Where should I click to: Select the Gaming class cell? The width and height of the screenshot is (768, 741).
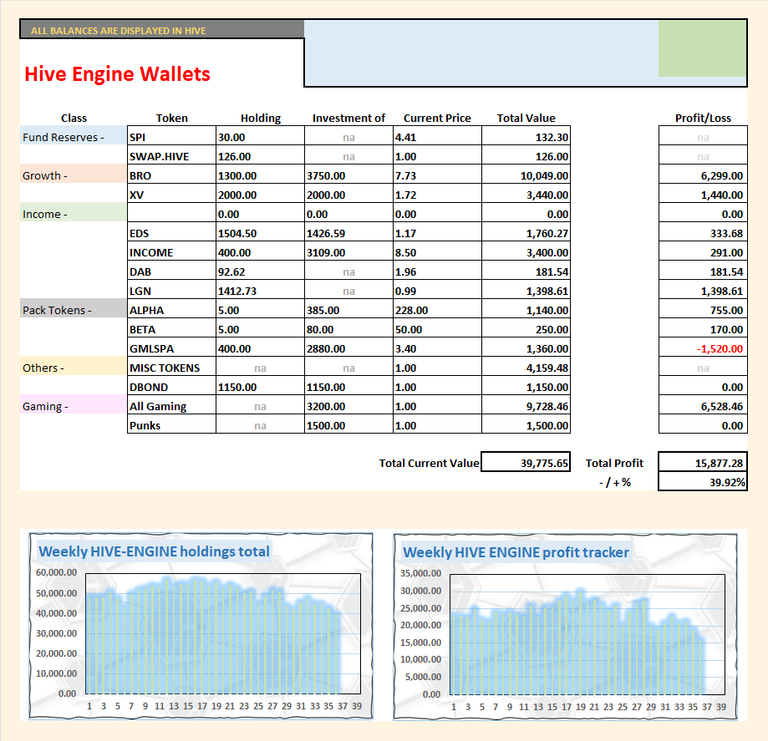[x=73, y=406]
